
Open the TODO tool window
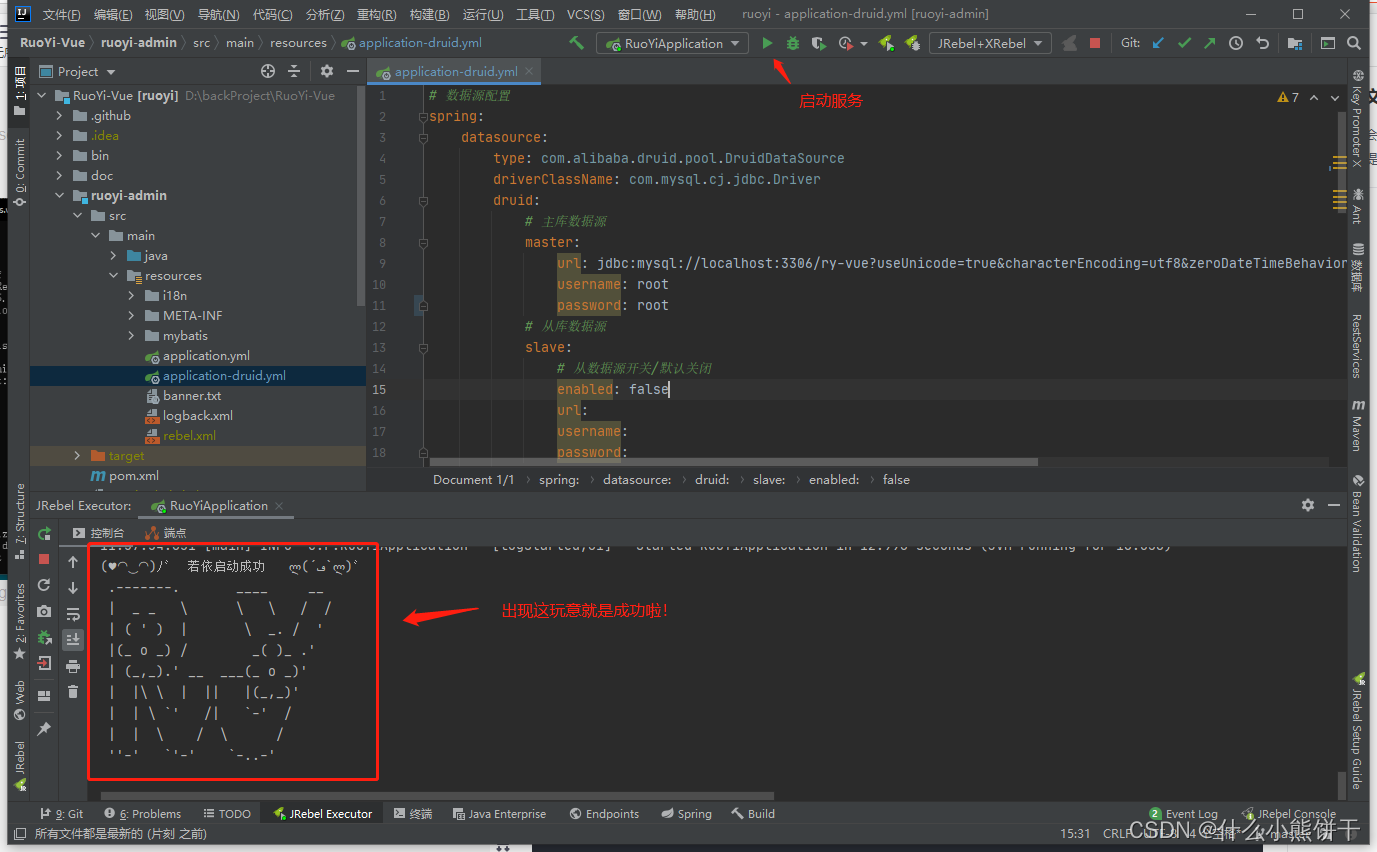[226, 814]
